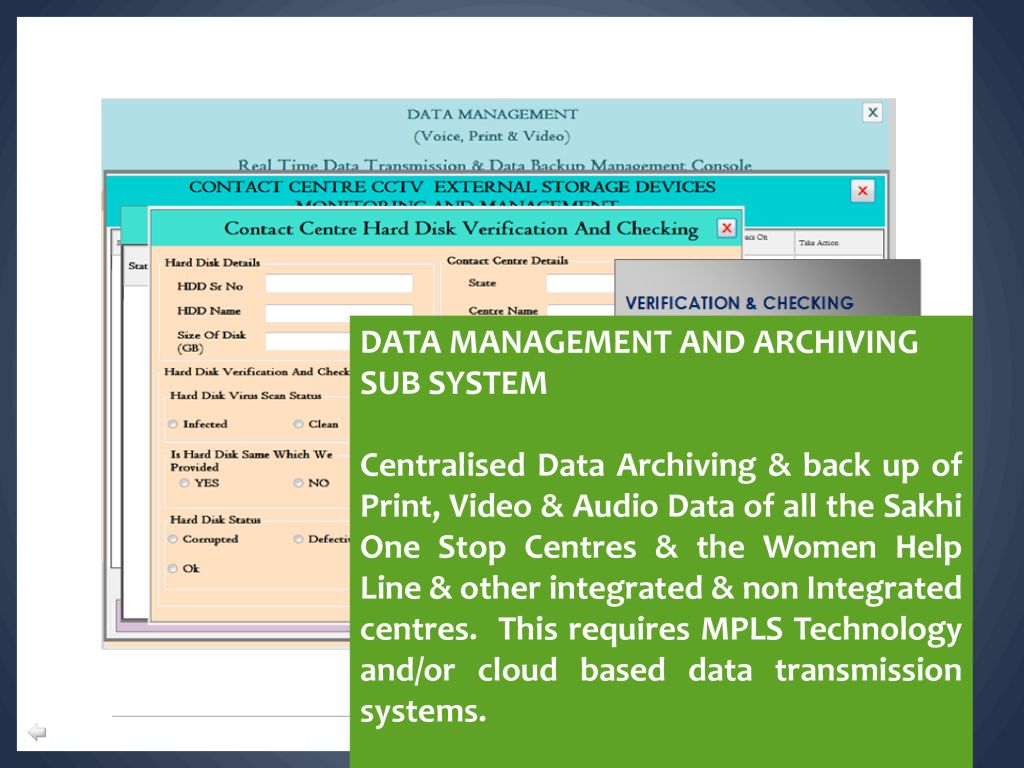Select the green Data Management and Archiving text box
This screenshot has height=768, width=1024.
point(660,540)
